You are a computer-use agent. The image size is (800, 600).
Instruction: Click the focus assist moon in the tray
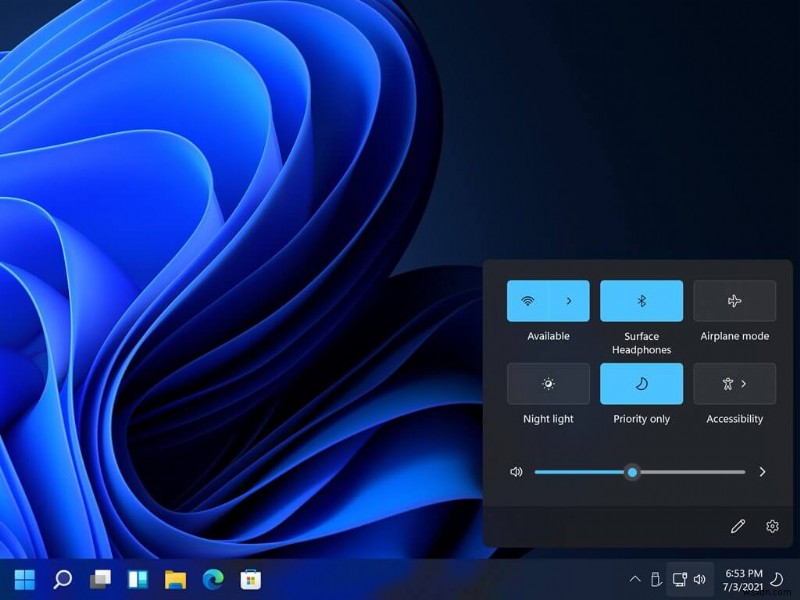(778, 578)
